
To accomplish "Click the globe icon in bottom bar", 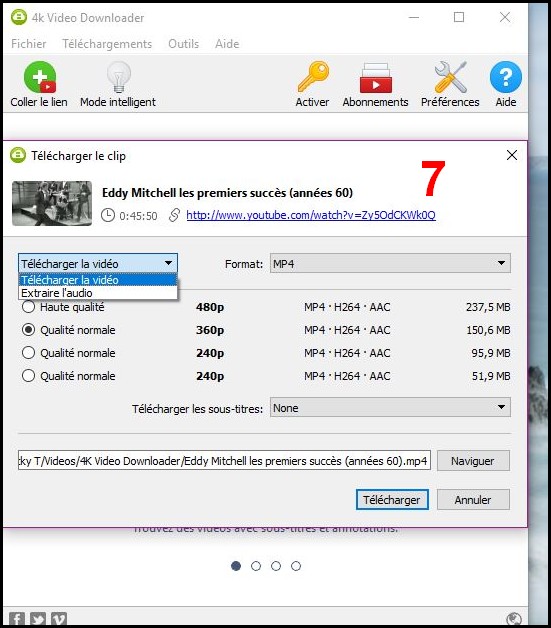I will tap(514, 619).
